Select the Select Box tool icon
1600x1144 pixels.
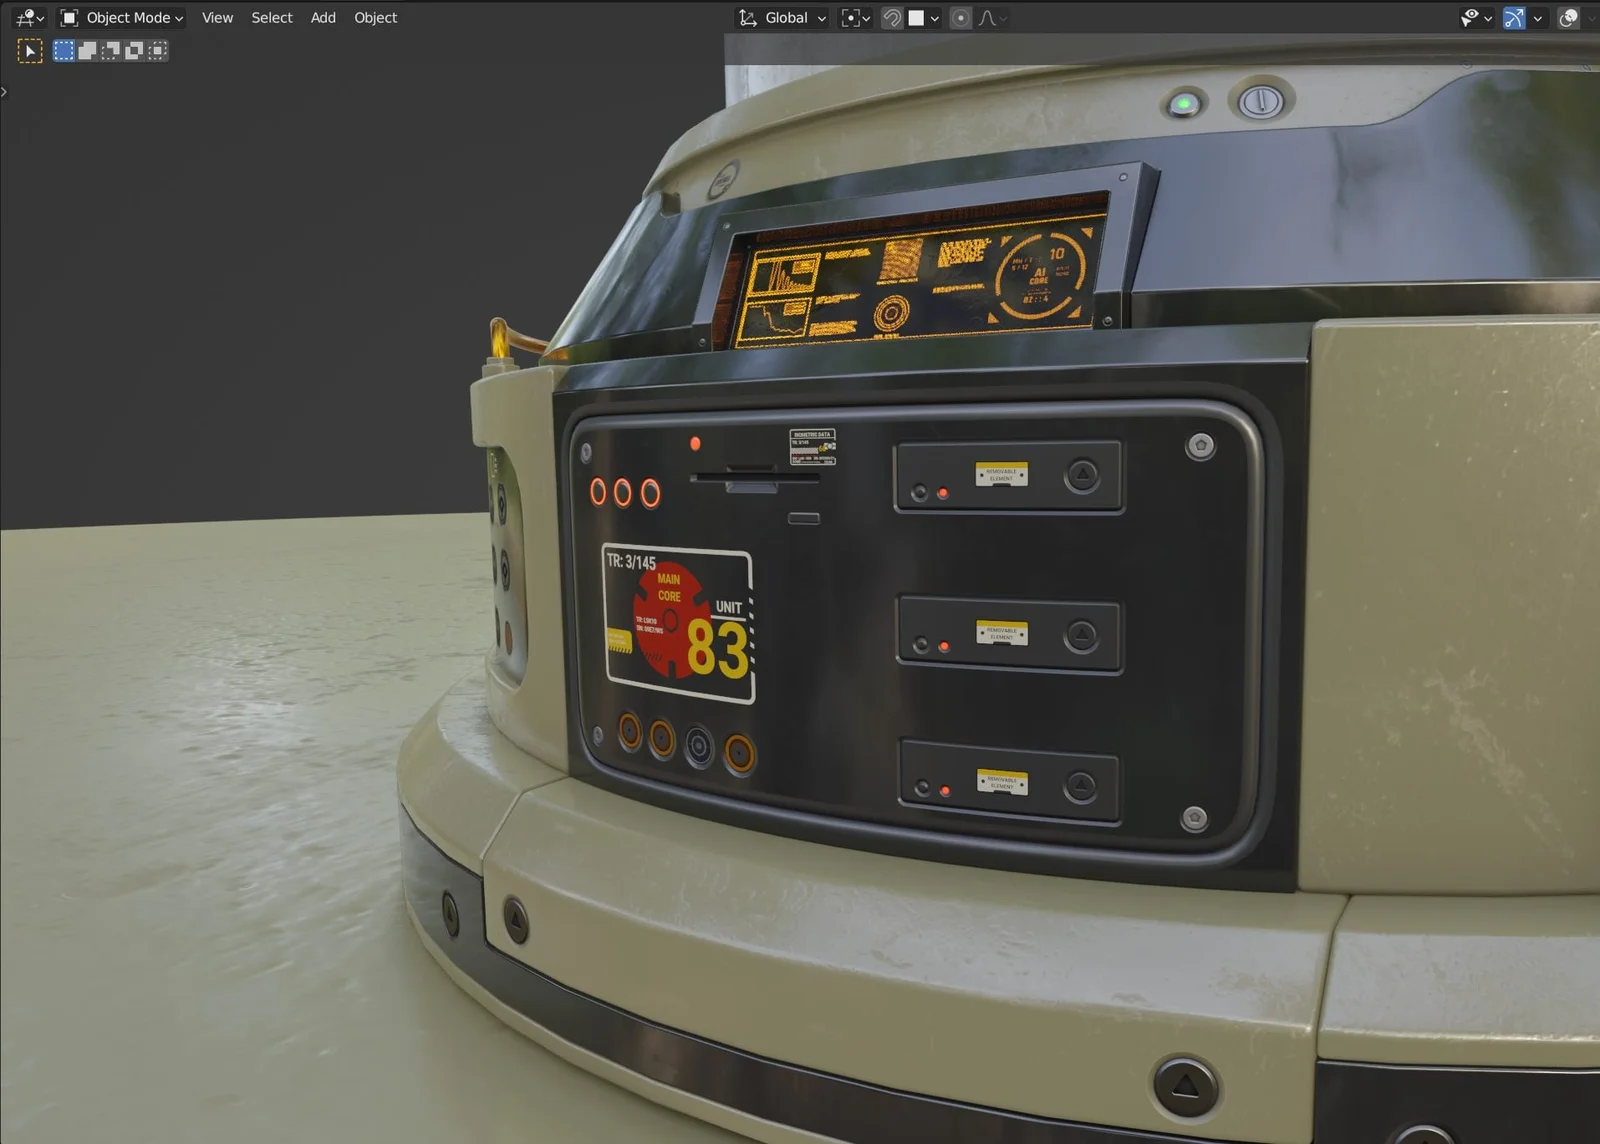[x=30, y=51]
